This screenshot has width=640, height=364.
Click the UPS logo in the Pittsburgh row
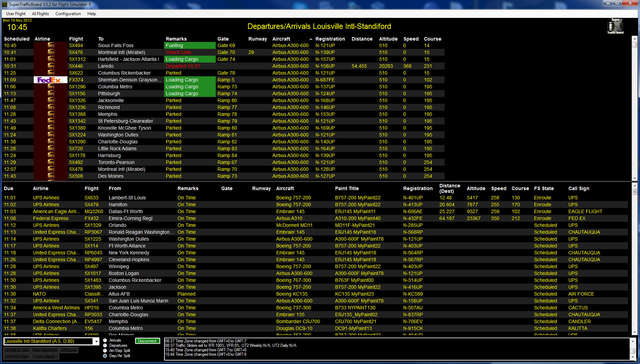point(51,94)
